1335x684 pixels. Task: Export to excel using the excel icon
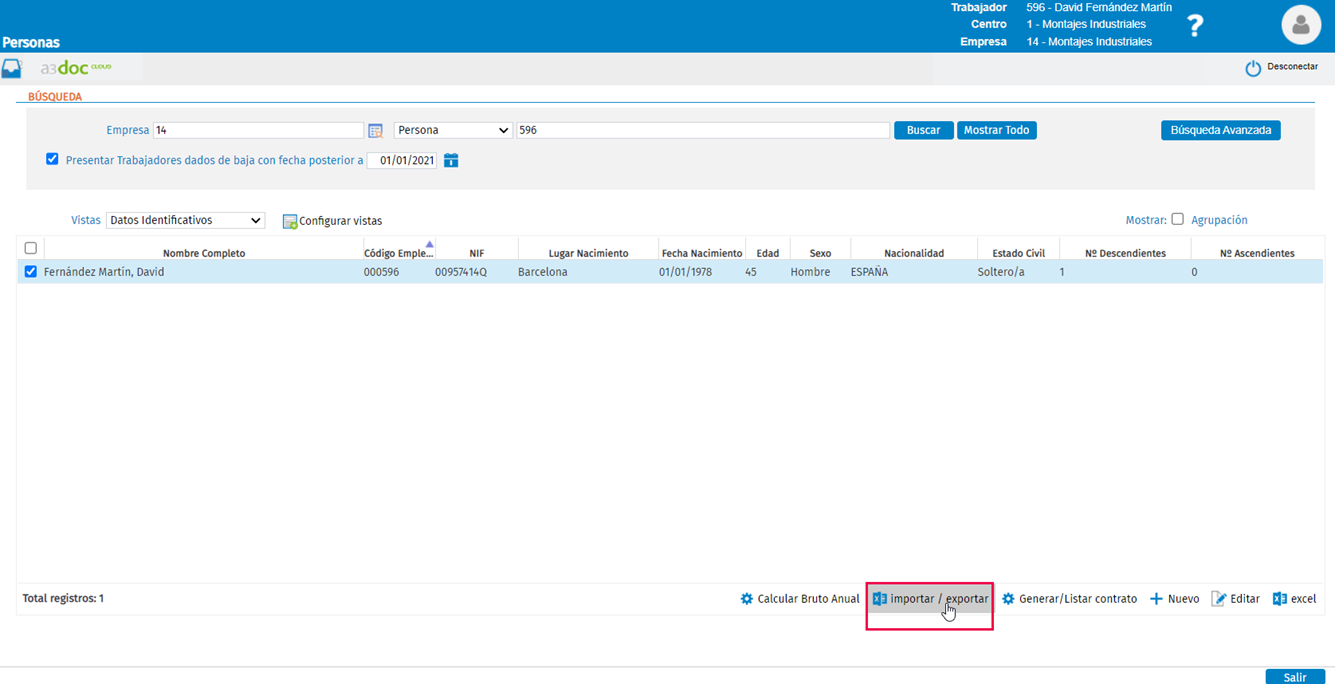point(1279,599)
